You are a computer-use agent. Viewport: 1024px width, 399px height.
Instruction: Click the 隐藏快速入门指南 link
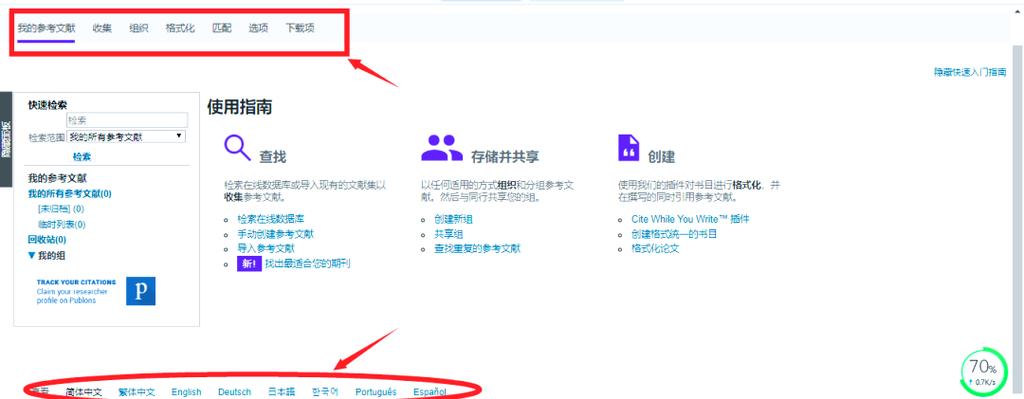(x=970, y=72)
